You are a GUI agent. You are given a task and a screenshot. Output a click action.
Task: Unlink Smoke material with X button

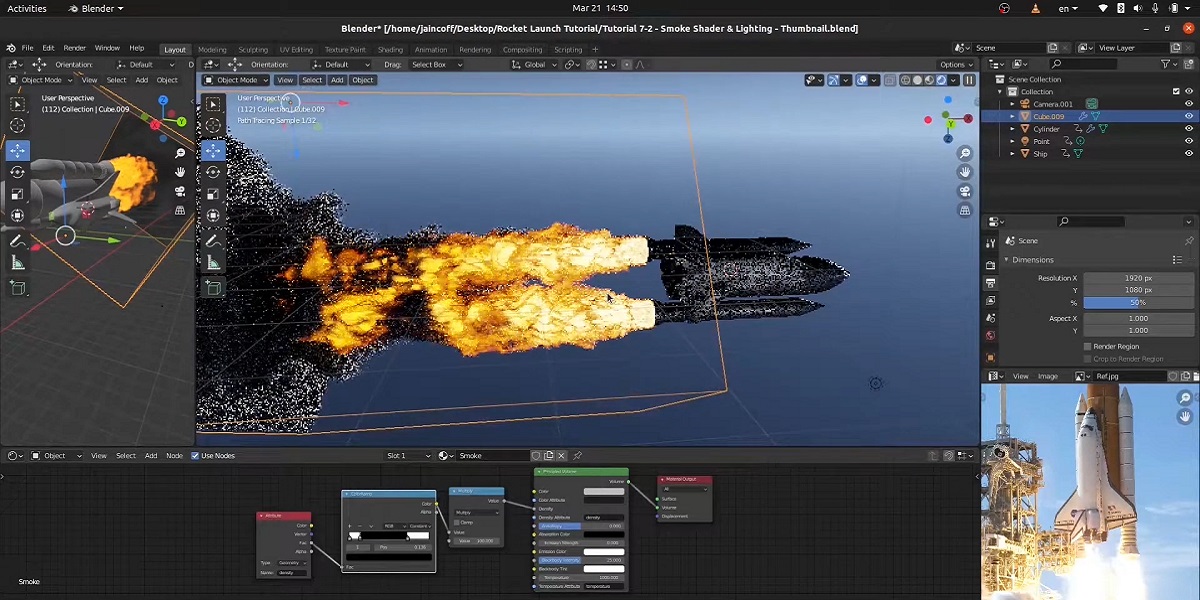tap(561, 455)
